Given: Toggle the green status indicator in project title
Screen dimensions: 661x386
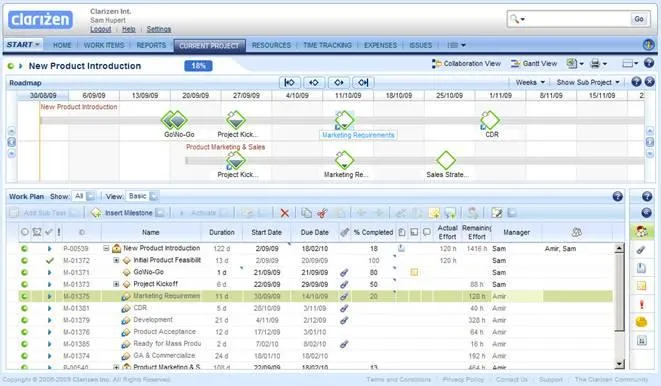Looking at the screenshot, I should click(x=11, y=66).
